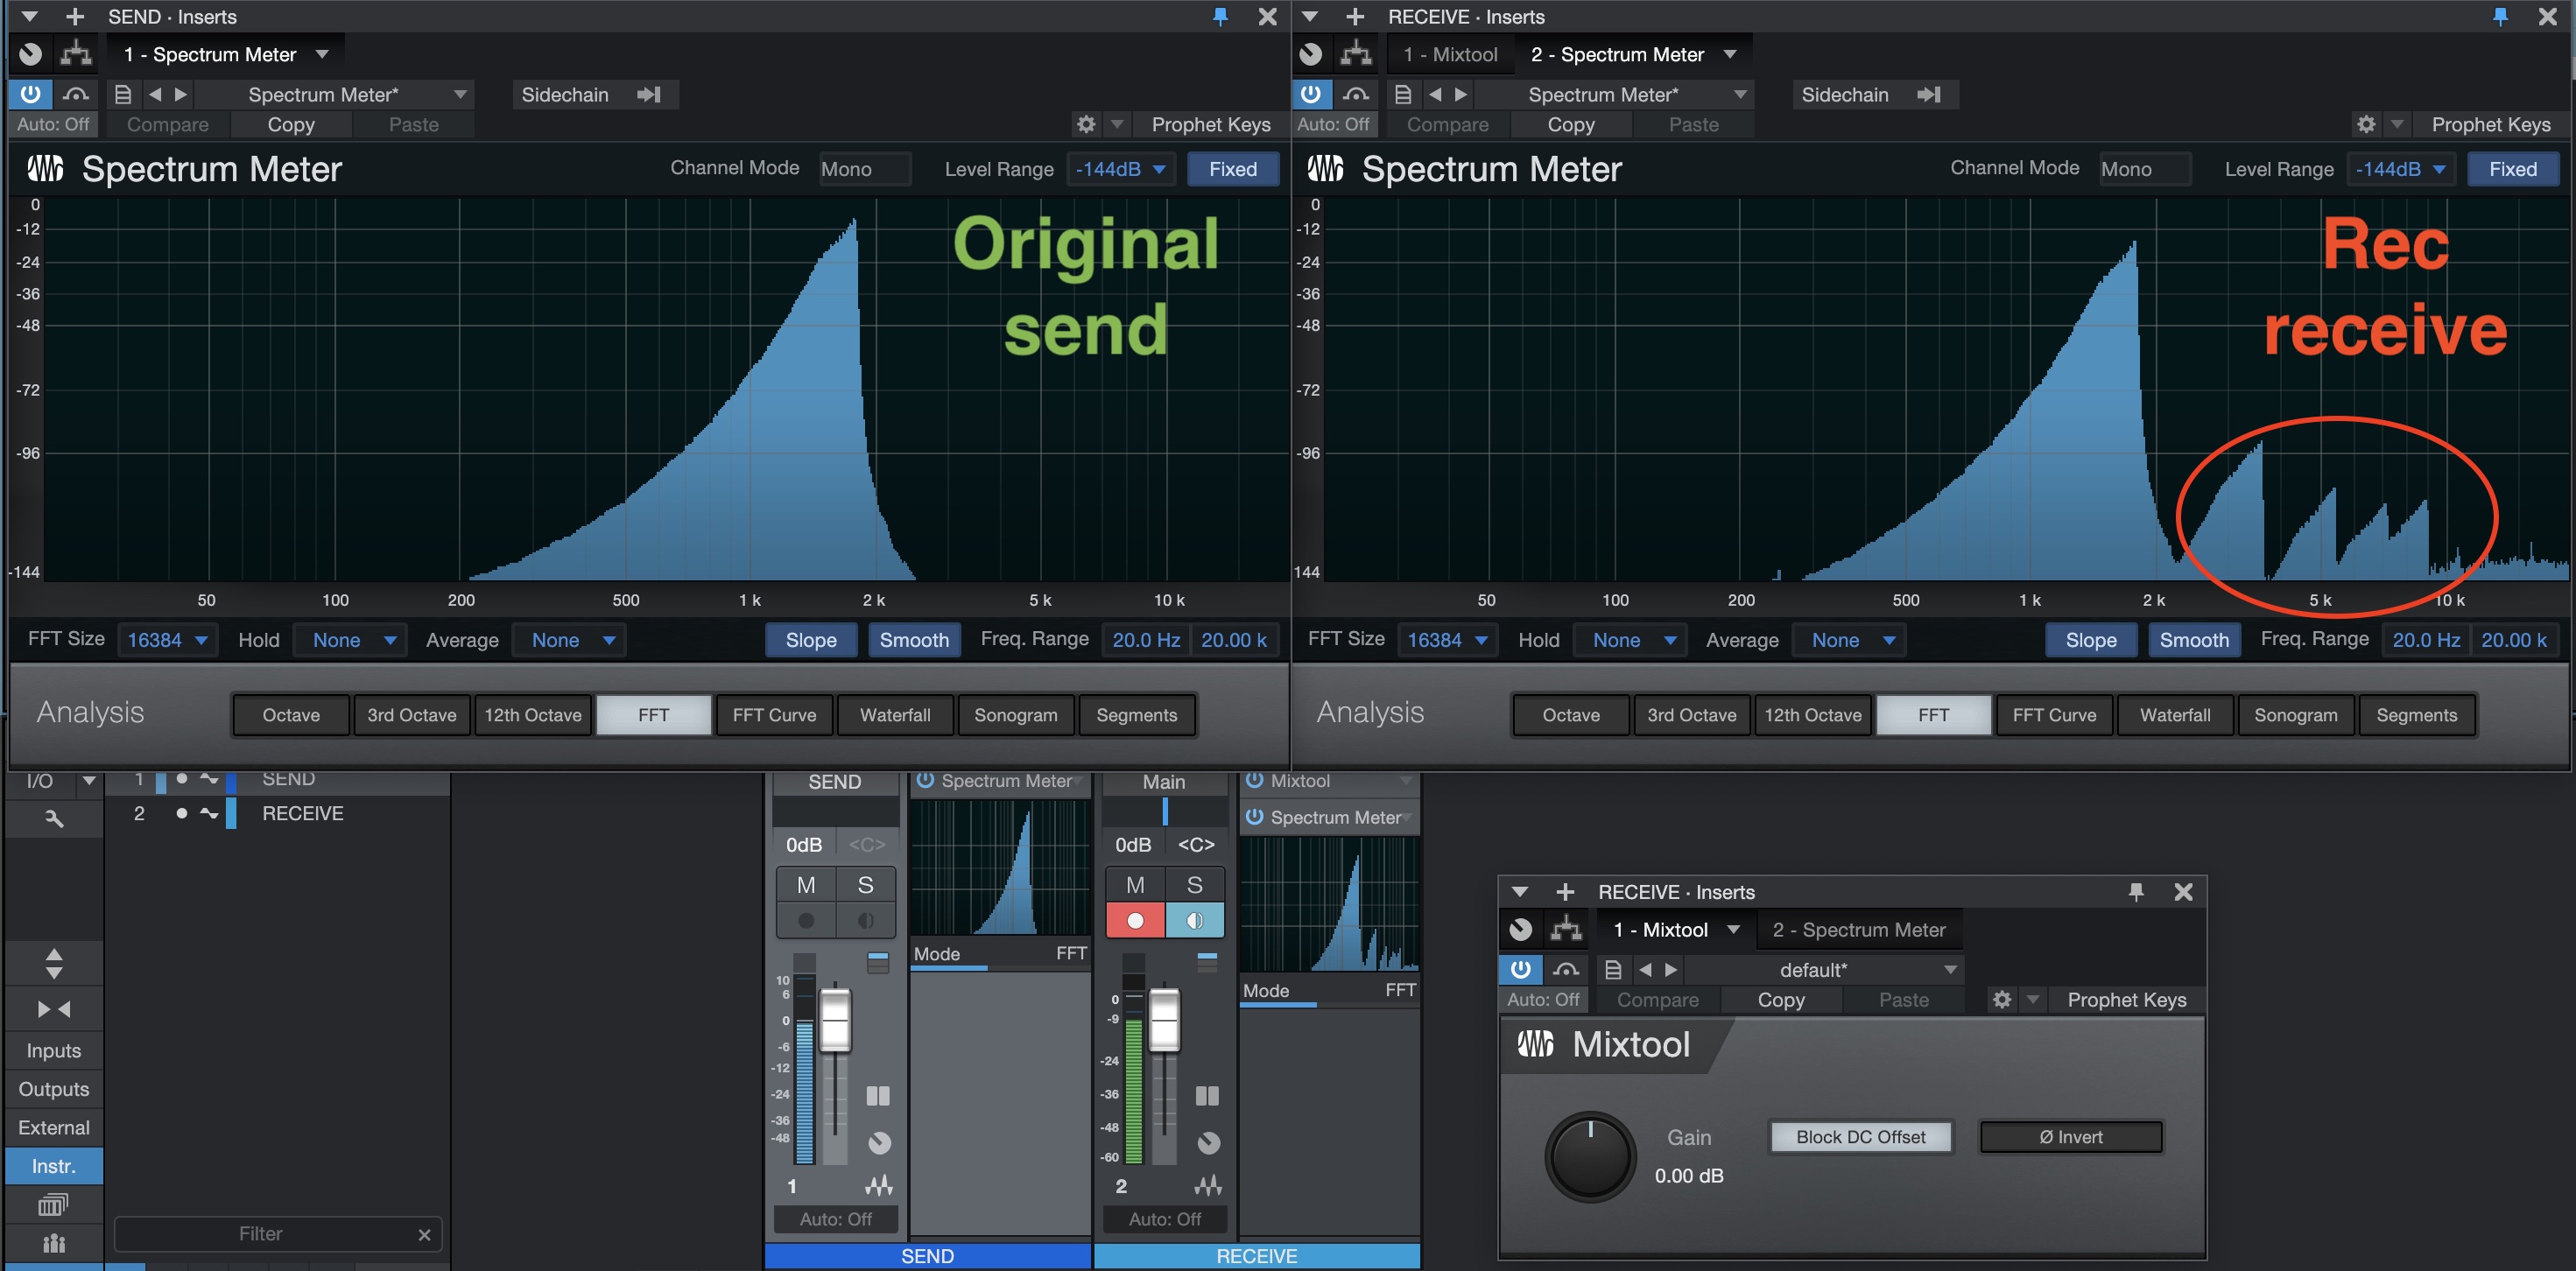
Task: Select Sonogram analysis in RECEIVE meter
Action: point(2296,715)
